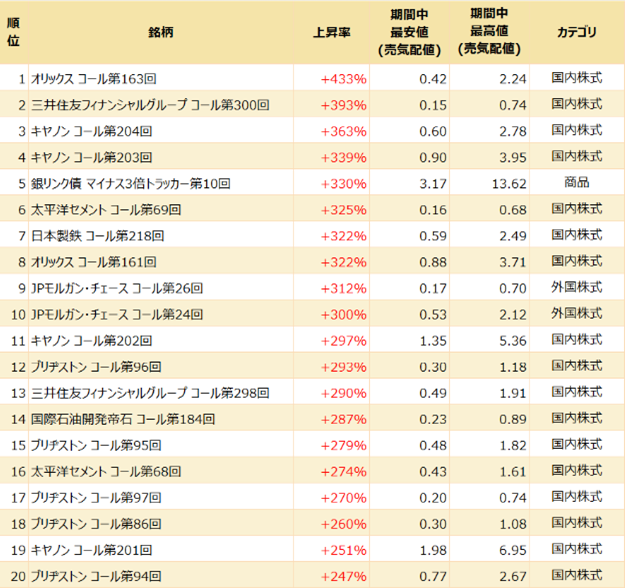Select 銀リンク債 マイナス3倍トラッカー第10回
This screenshot has height=588, width=625.
[131, 183]
